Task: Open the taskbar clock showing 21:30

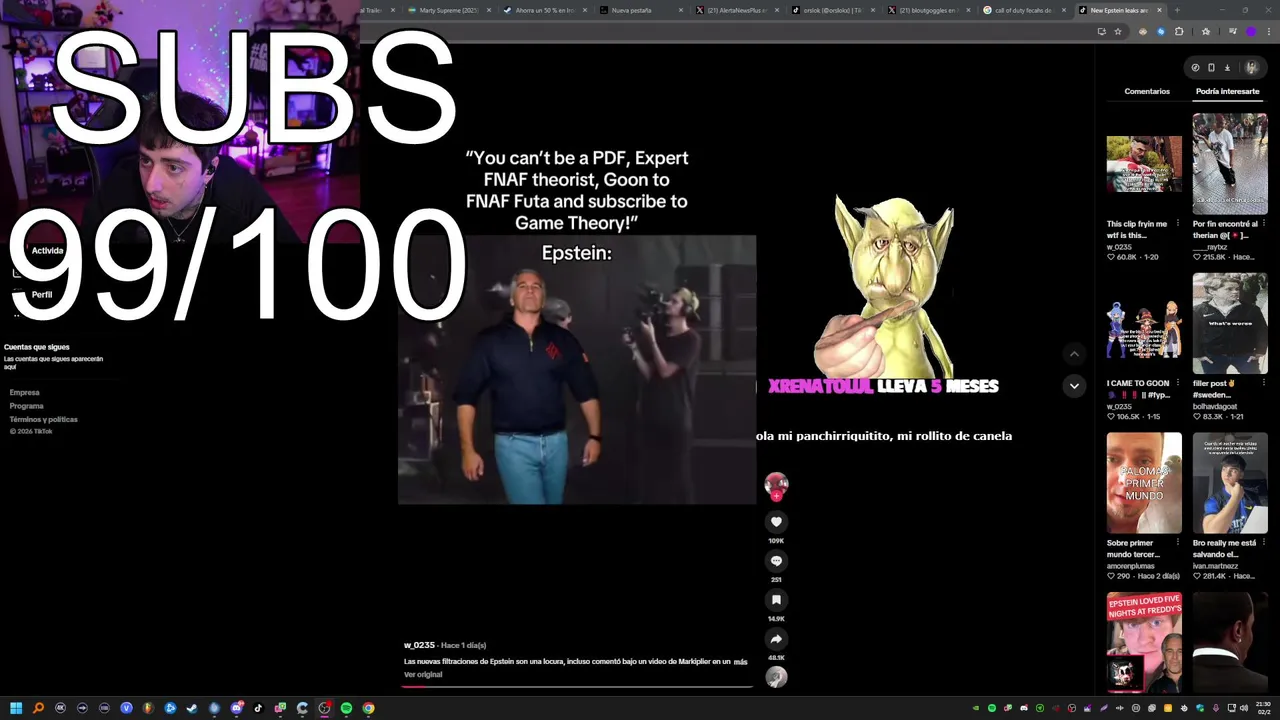Action: pyautogui.click(x=1263, y=708)
